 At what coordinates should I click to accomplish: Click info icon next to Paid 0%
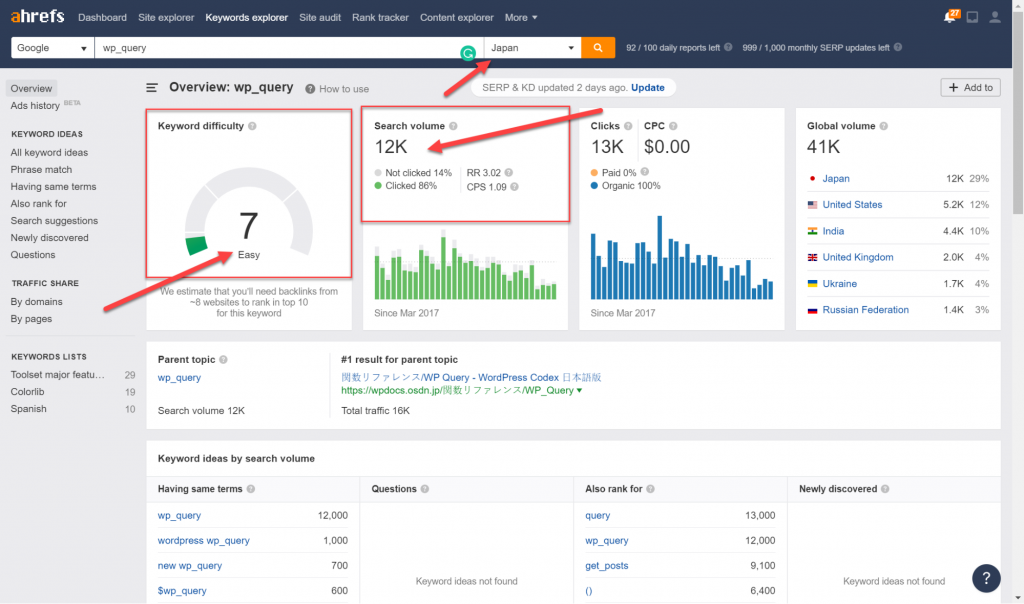coord(645,172)
